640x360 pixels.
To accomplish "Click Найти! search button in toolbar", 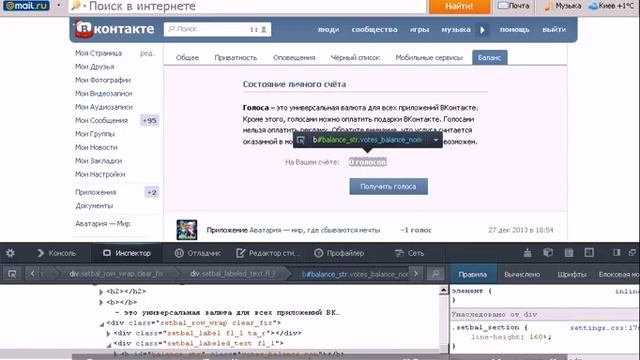I will (x=459, y=6).
